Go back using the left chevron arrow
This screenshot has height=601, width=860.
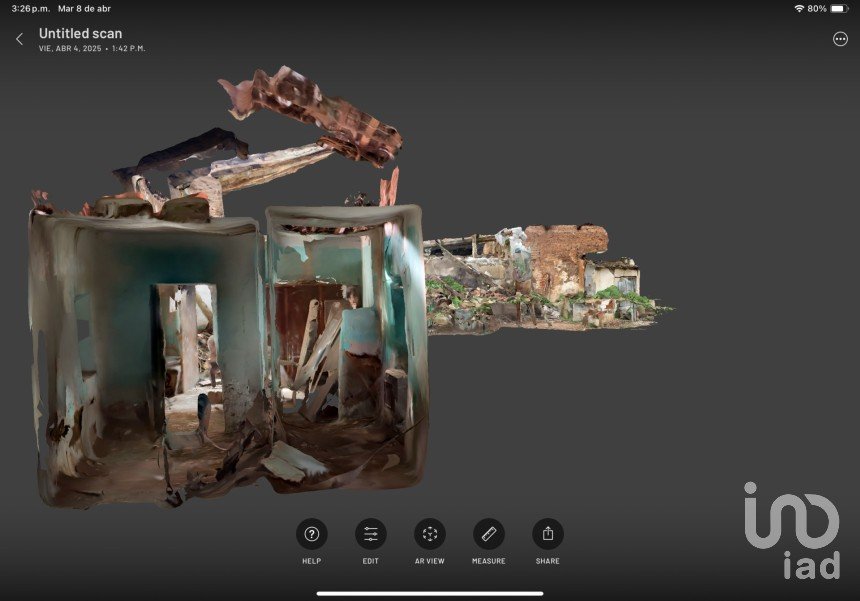19,39
